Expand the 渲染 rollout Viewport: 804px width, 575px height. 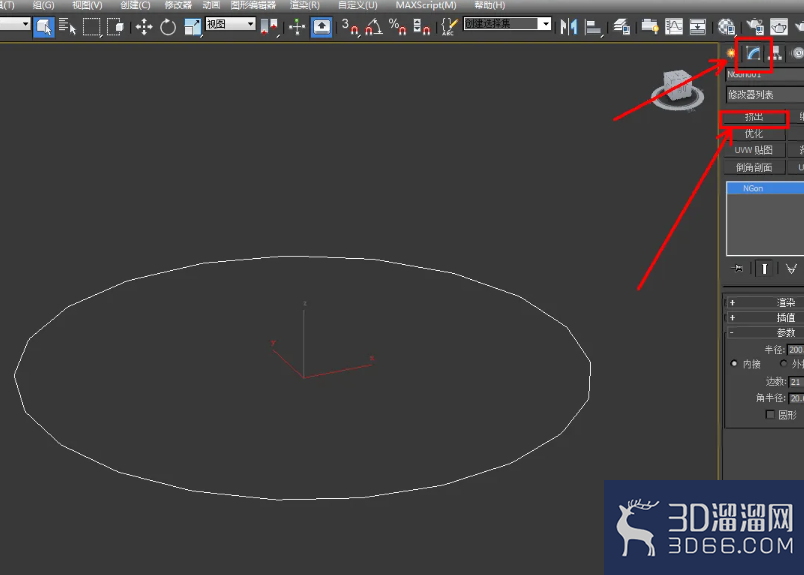tap(764, 303)
